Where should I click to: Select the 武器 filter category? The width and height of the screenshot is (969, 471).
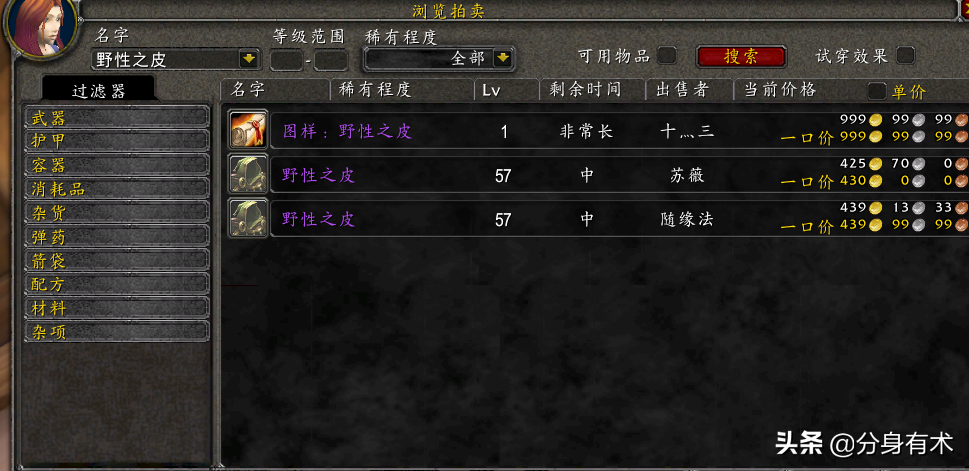[x=117, y=117]
